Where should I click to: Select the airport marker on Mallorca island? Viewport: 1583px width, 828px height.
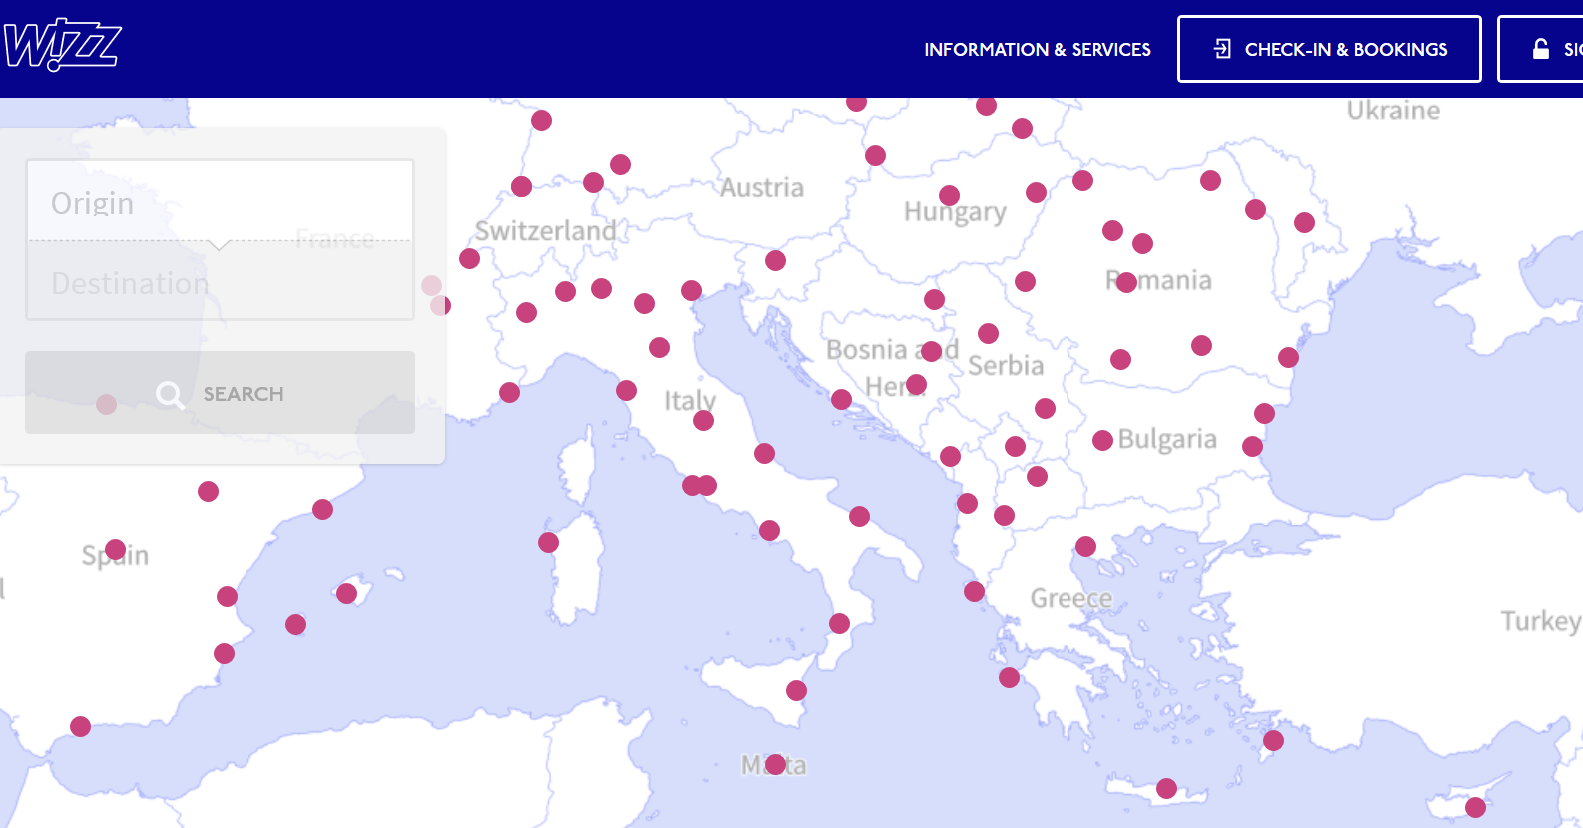(x=346, y=594)
